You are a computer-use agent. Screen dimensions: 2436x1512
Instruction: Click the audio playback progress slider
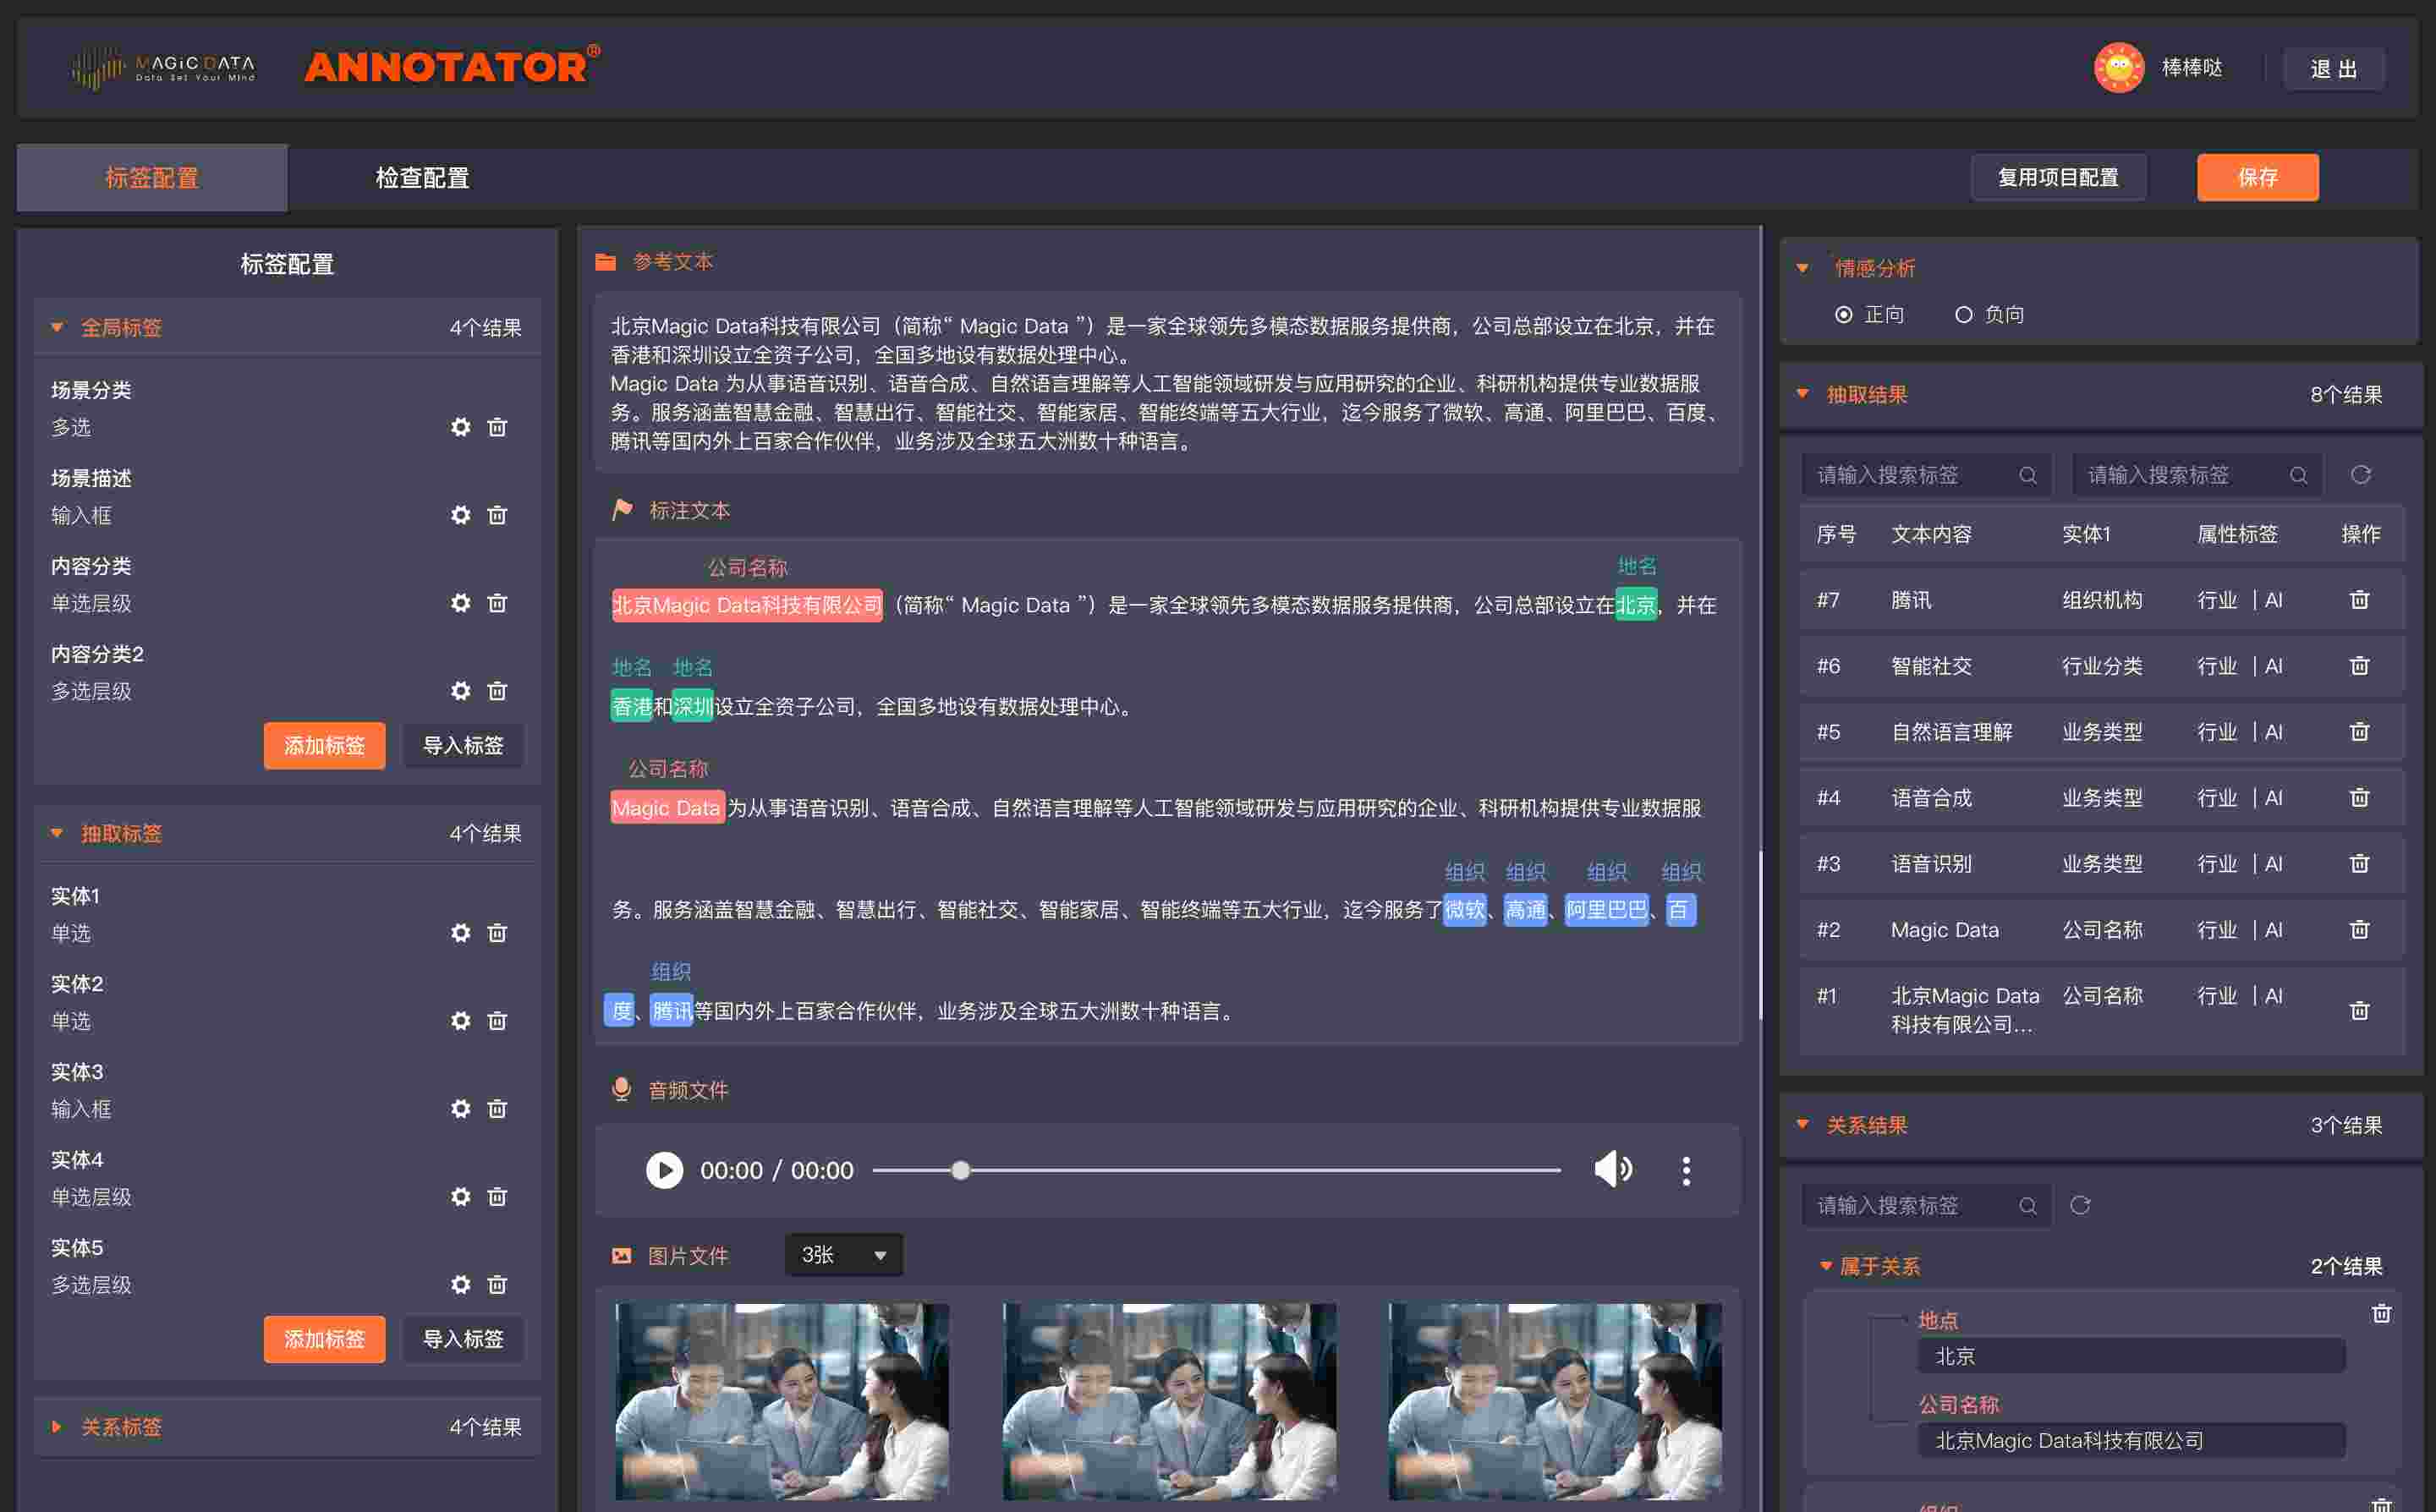point(960,1170)
